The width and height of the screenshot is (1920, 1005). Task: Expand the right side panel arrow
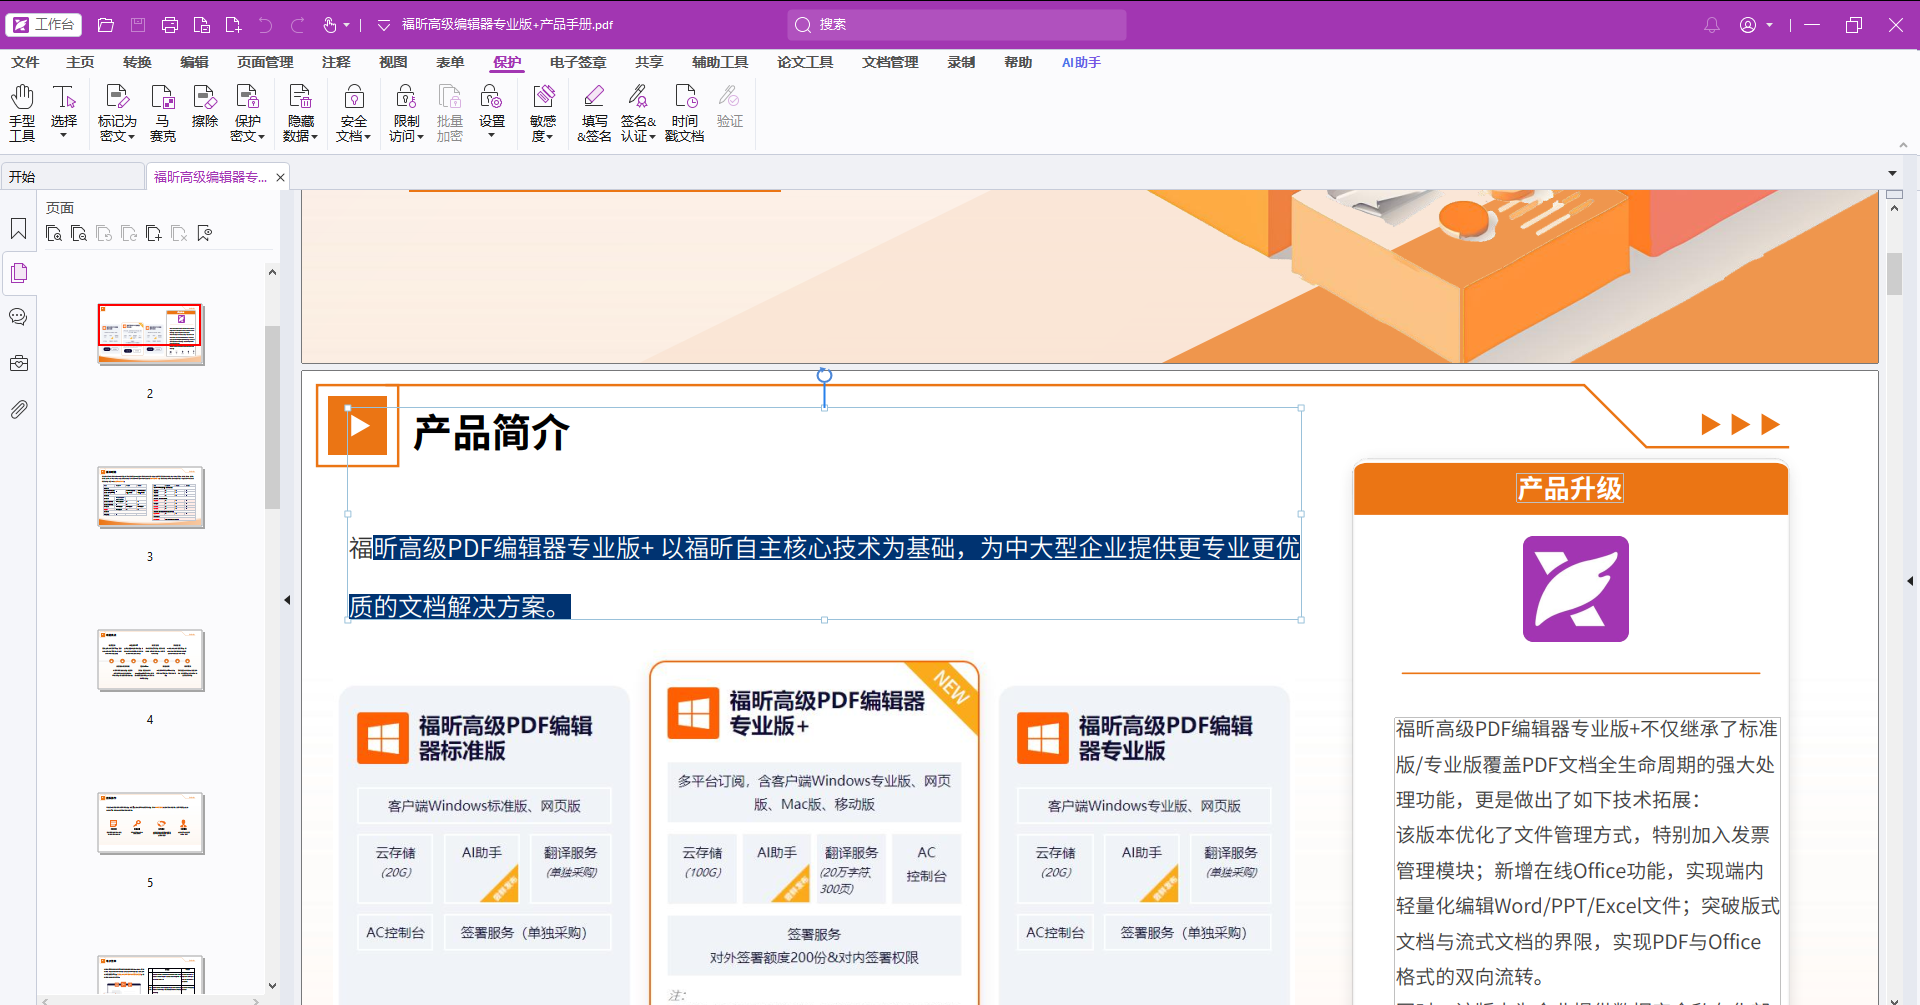[x=1910, y=581]
